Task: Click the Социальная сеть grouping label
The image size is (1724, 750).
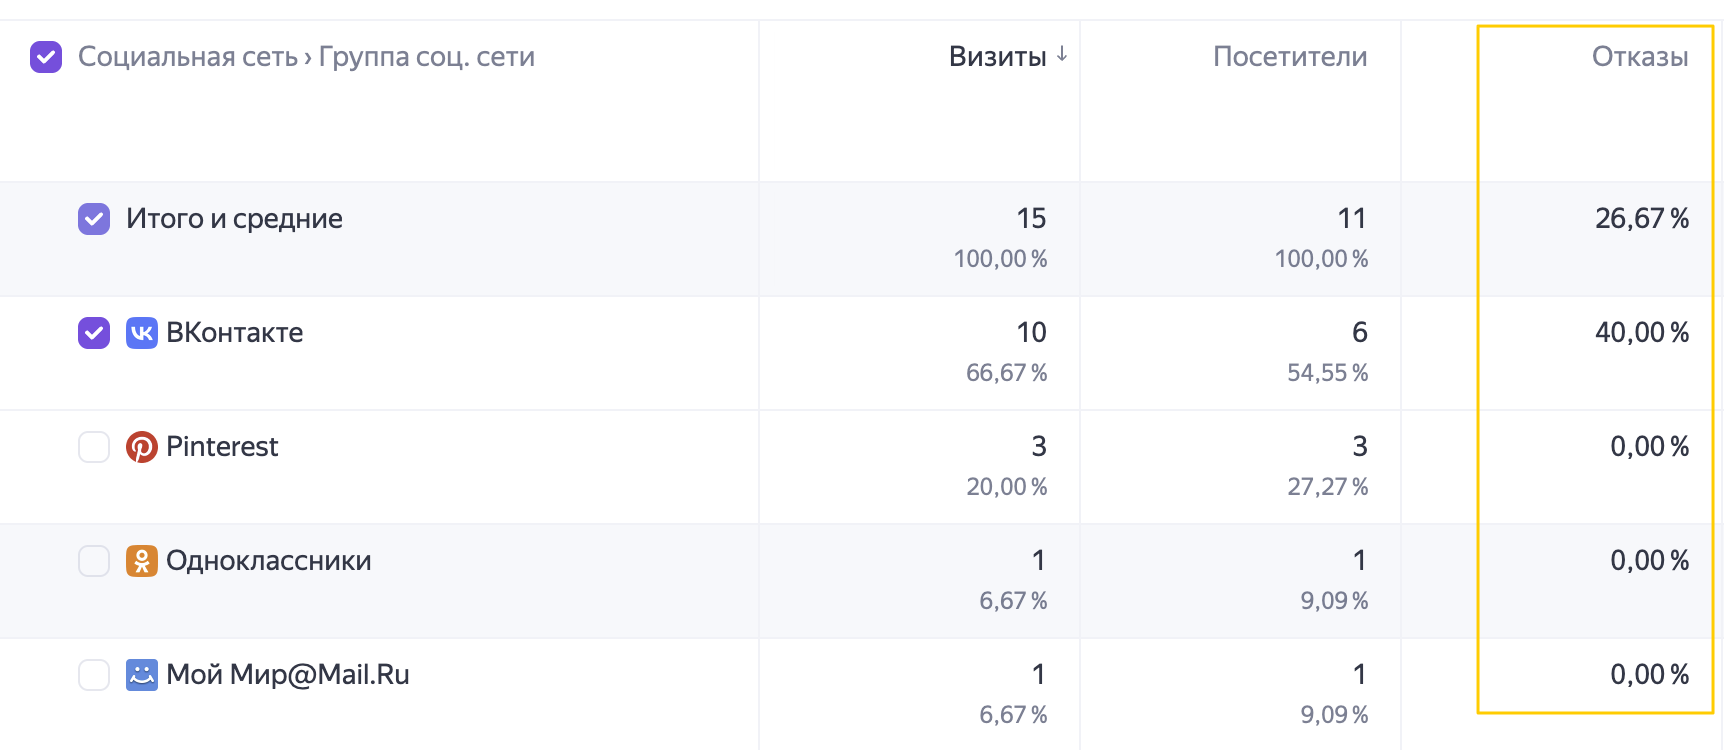Action: (x=188, y=57)
